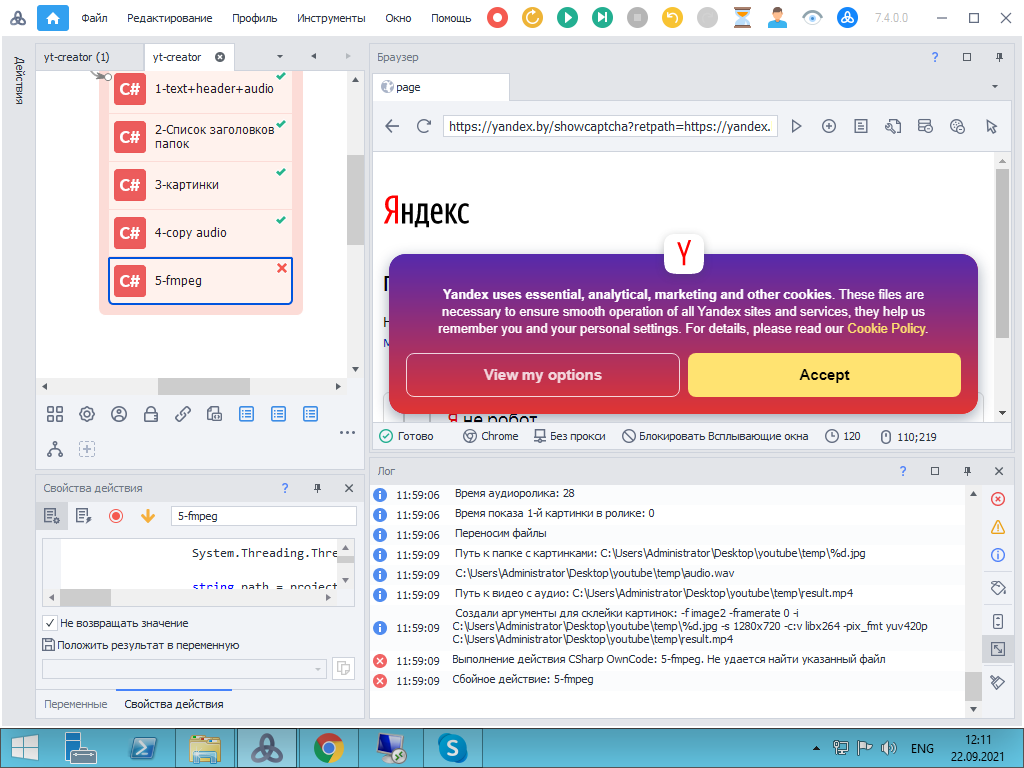Click the log line 'Сбойное действие: 5-fmpeg'
The width and height of the screenshot is (1024, 768).
522,680
